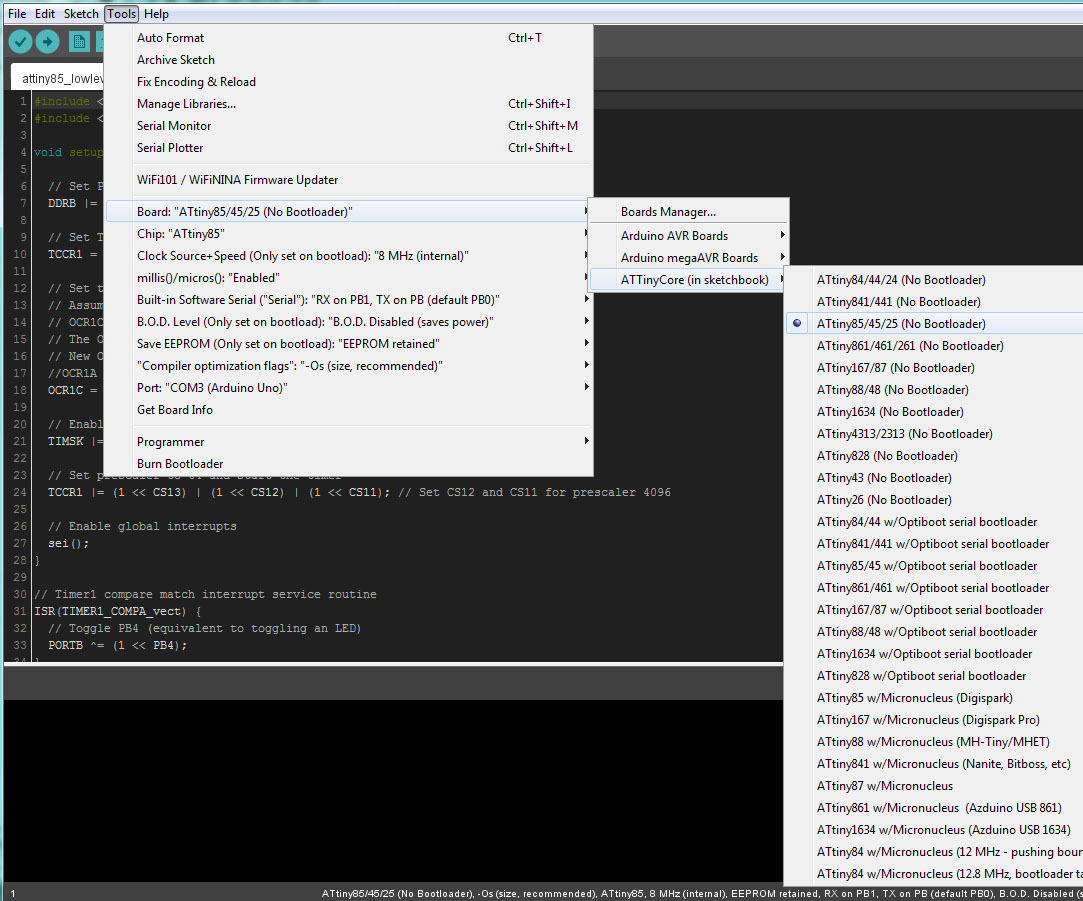
Task: Open the Serial Monitor
Action: 349,126
